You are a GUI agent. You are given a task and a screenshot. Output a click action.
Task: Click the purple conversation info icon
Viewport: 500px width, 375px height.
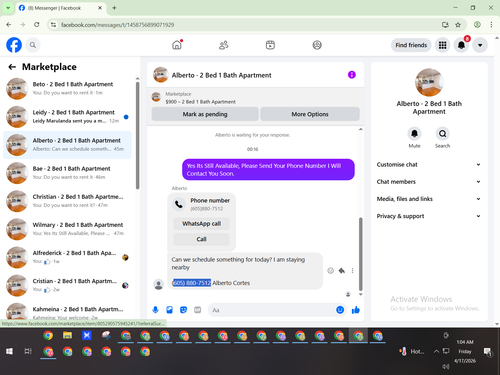[x=352, y=75]
